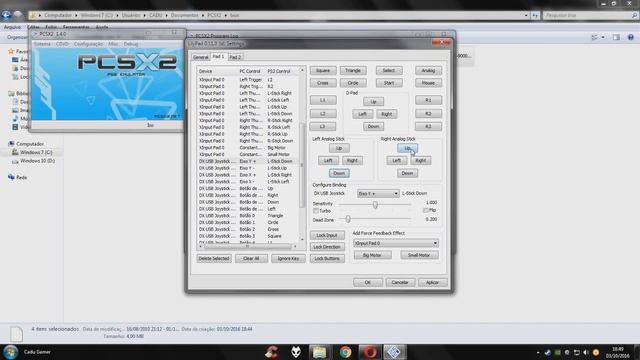Click the Ignore Key button
The image size is (640, 360).
288,258
